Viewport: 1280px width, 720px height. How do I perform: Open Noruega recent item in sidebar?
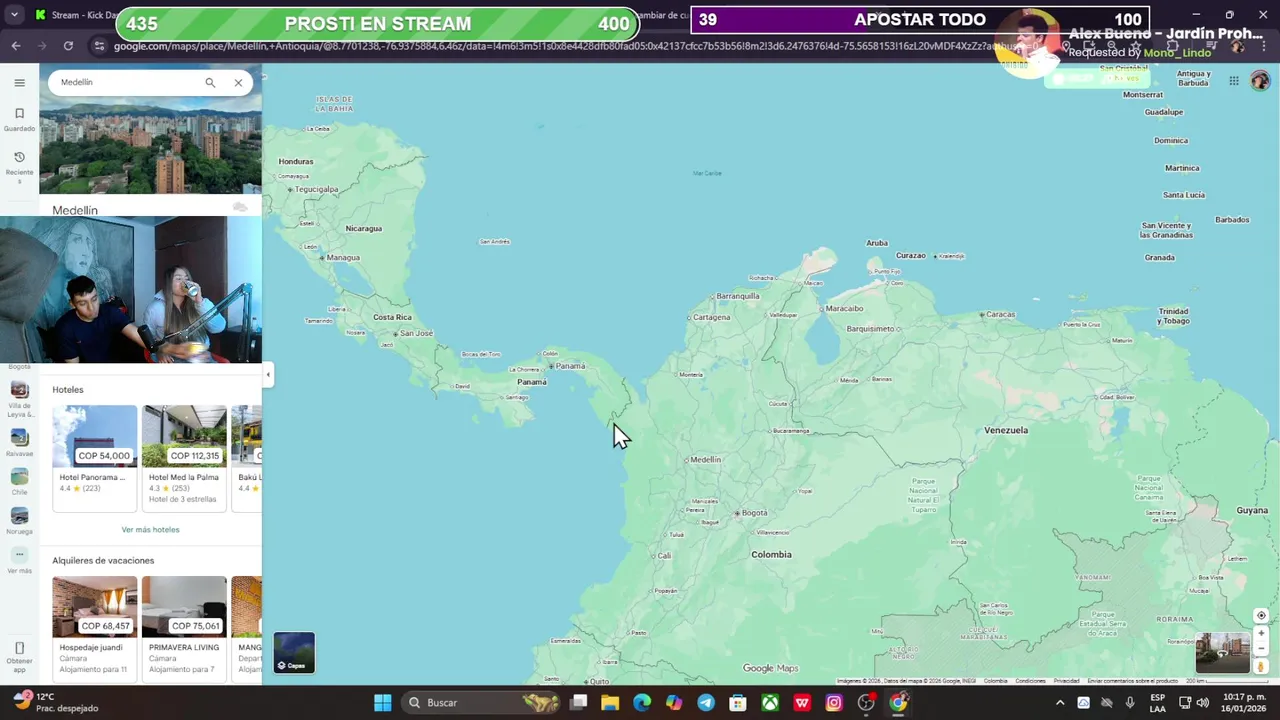tap(19, 521)
